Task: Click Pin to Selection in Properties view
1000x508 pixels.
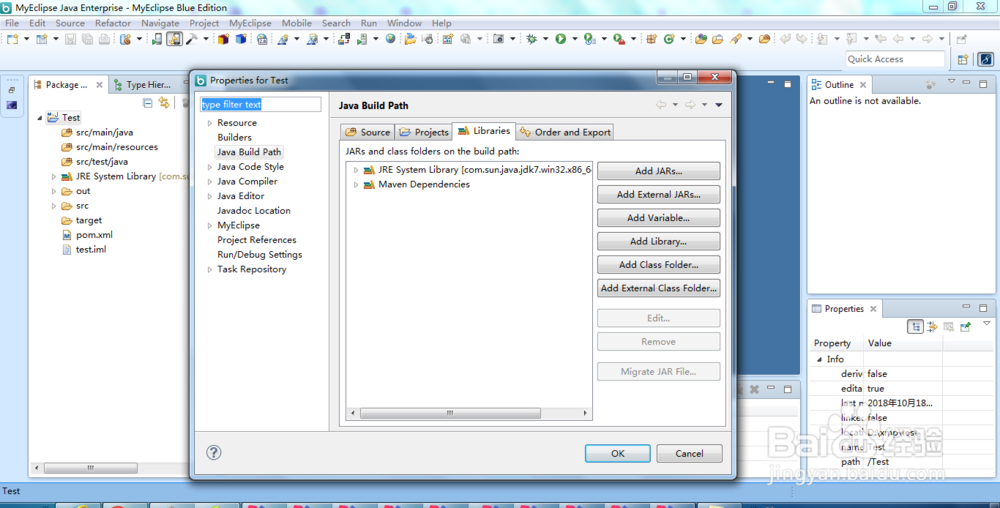Action: (966, 326)
